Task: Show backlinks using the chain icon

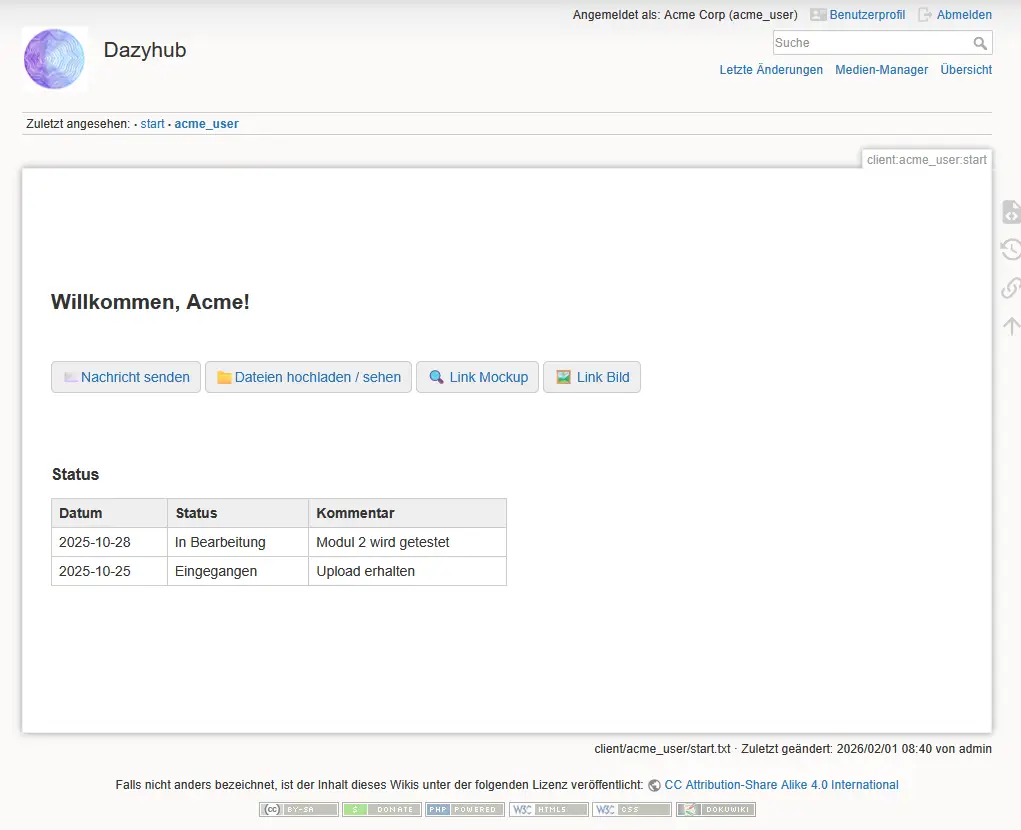Action: [1010, 288]
